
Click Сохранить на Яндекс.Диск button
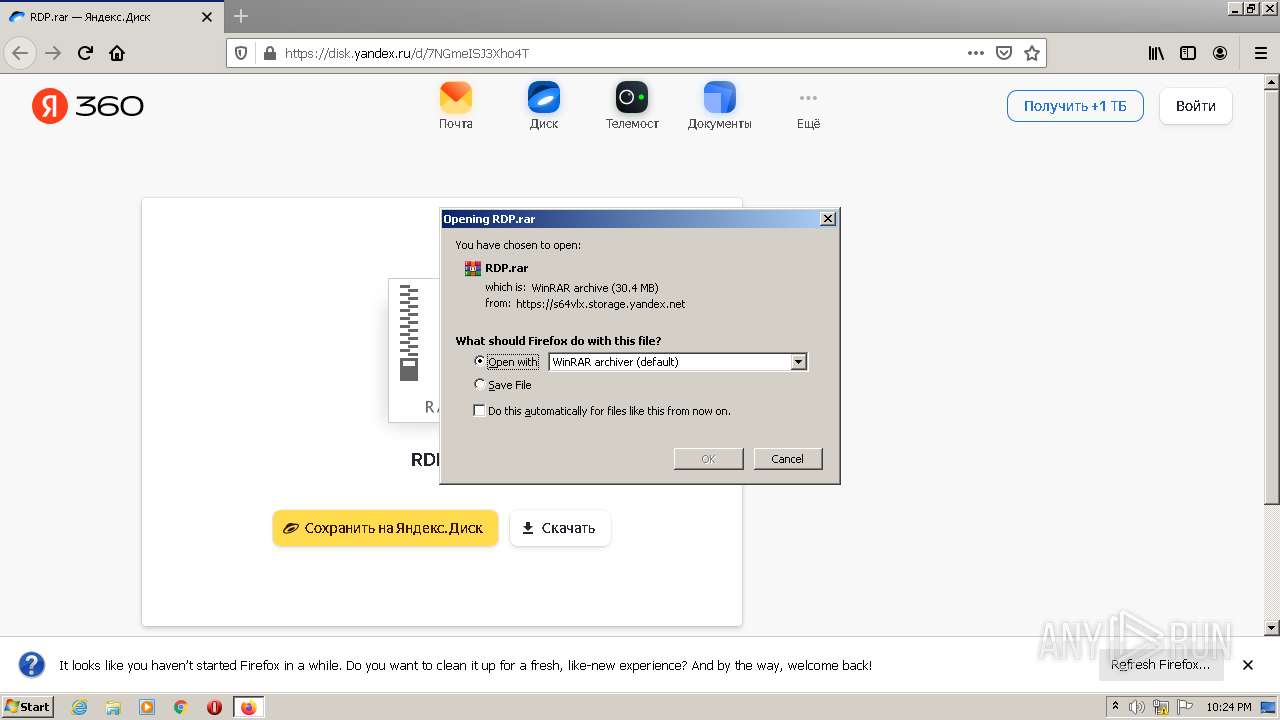385,528
